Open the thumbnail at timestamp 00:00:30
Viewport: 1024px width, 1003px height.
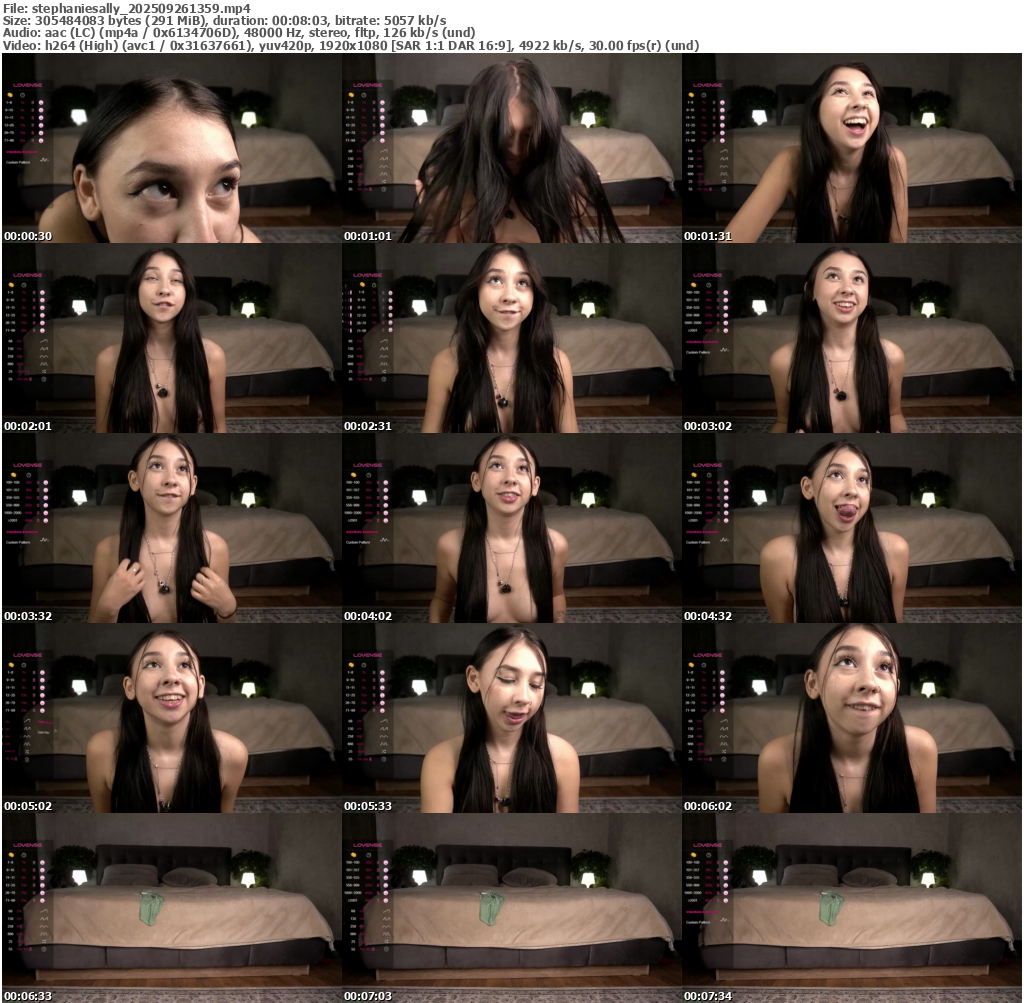[x=171, y=148]
